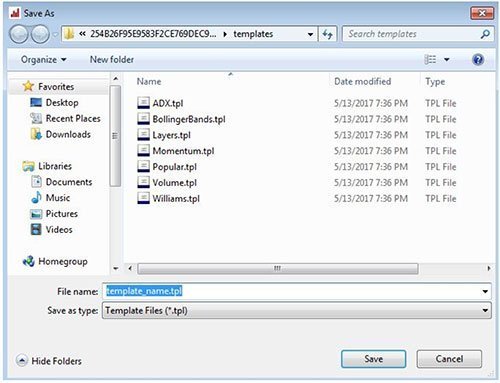Screen dimensions: 500x383
Task: Click the Pictures library icon
Action: tap(36, 214)
